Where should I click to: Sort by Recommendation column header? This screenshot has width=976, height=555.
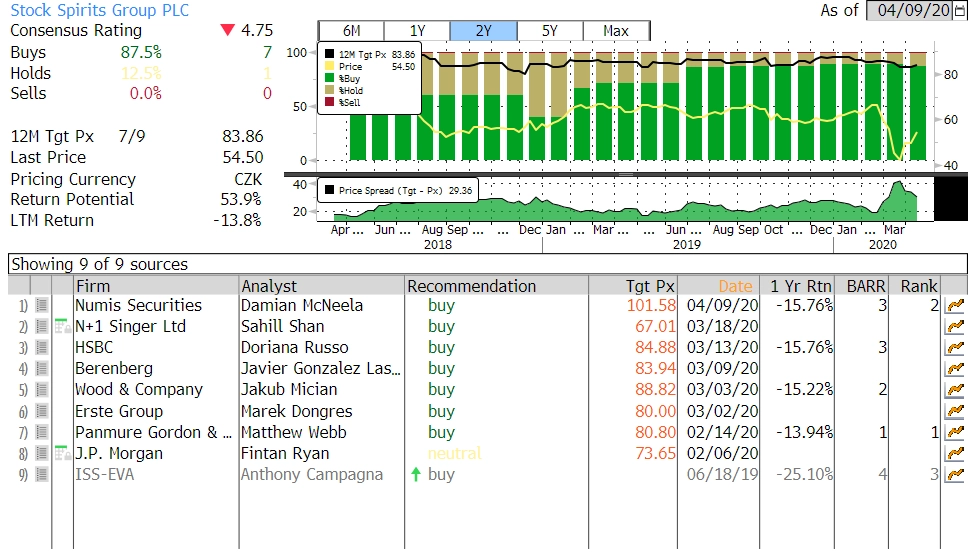496,286
